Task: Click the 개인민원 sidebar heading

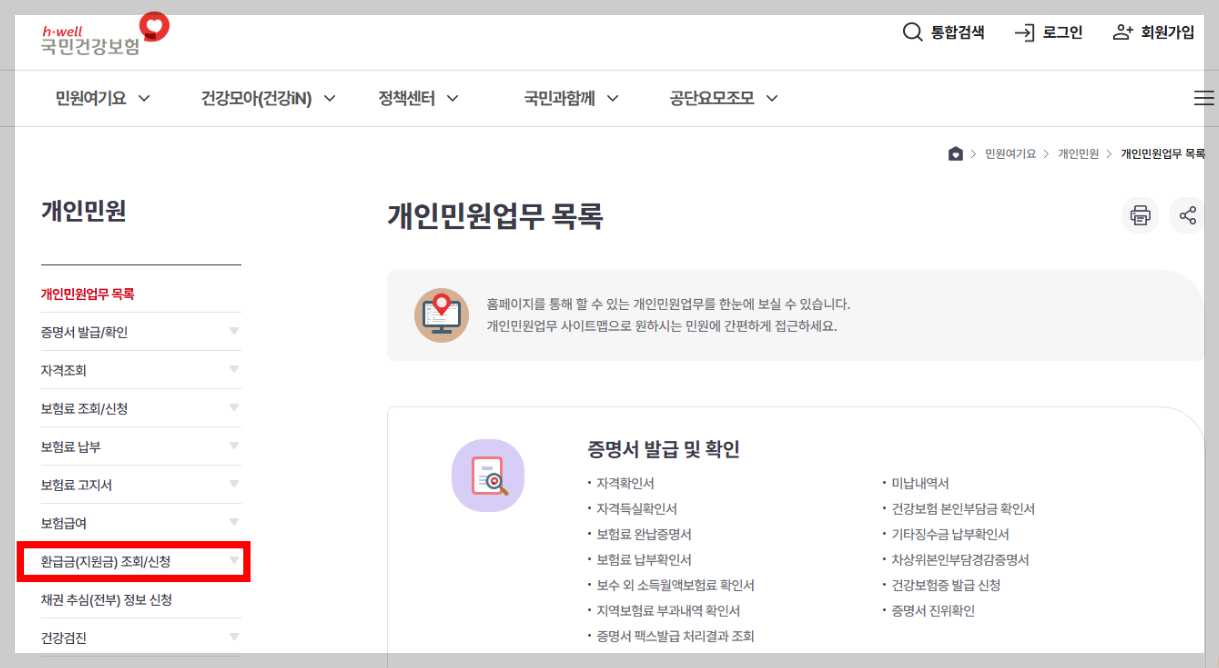Action: [83, 211]
